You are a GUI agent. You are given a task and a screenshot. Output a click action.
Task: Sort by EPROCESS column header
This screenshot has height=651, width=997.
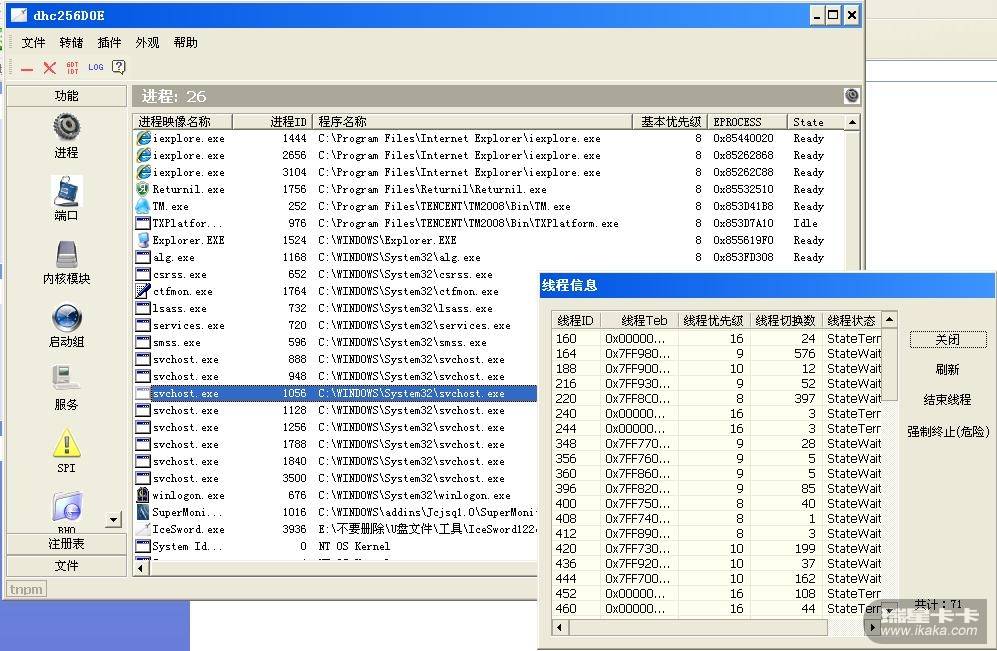point(747,121)
